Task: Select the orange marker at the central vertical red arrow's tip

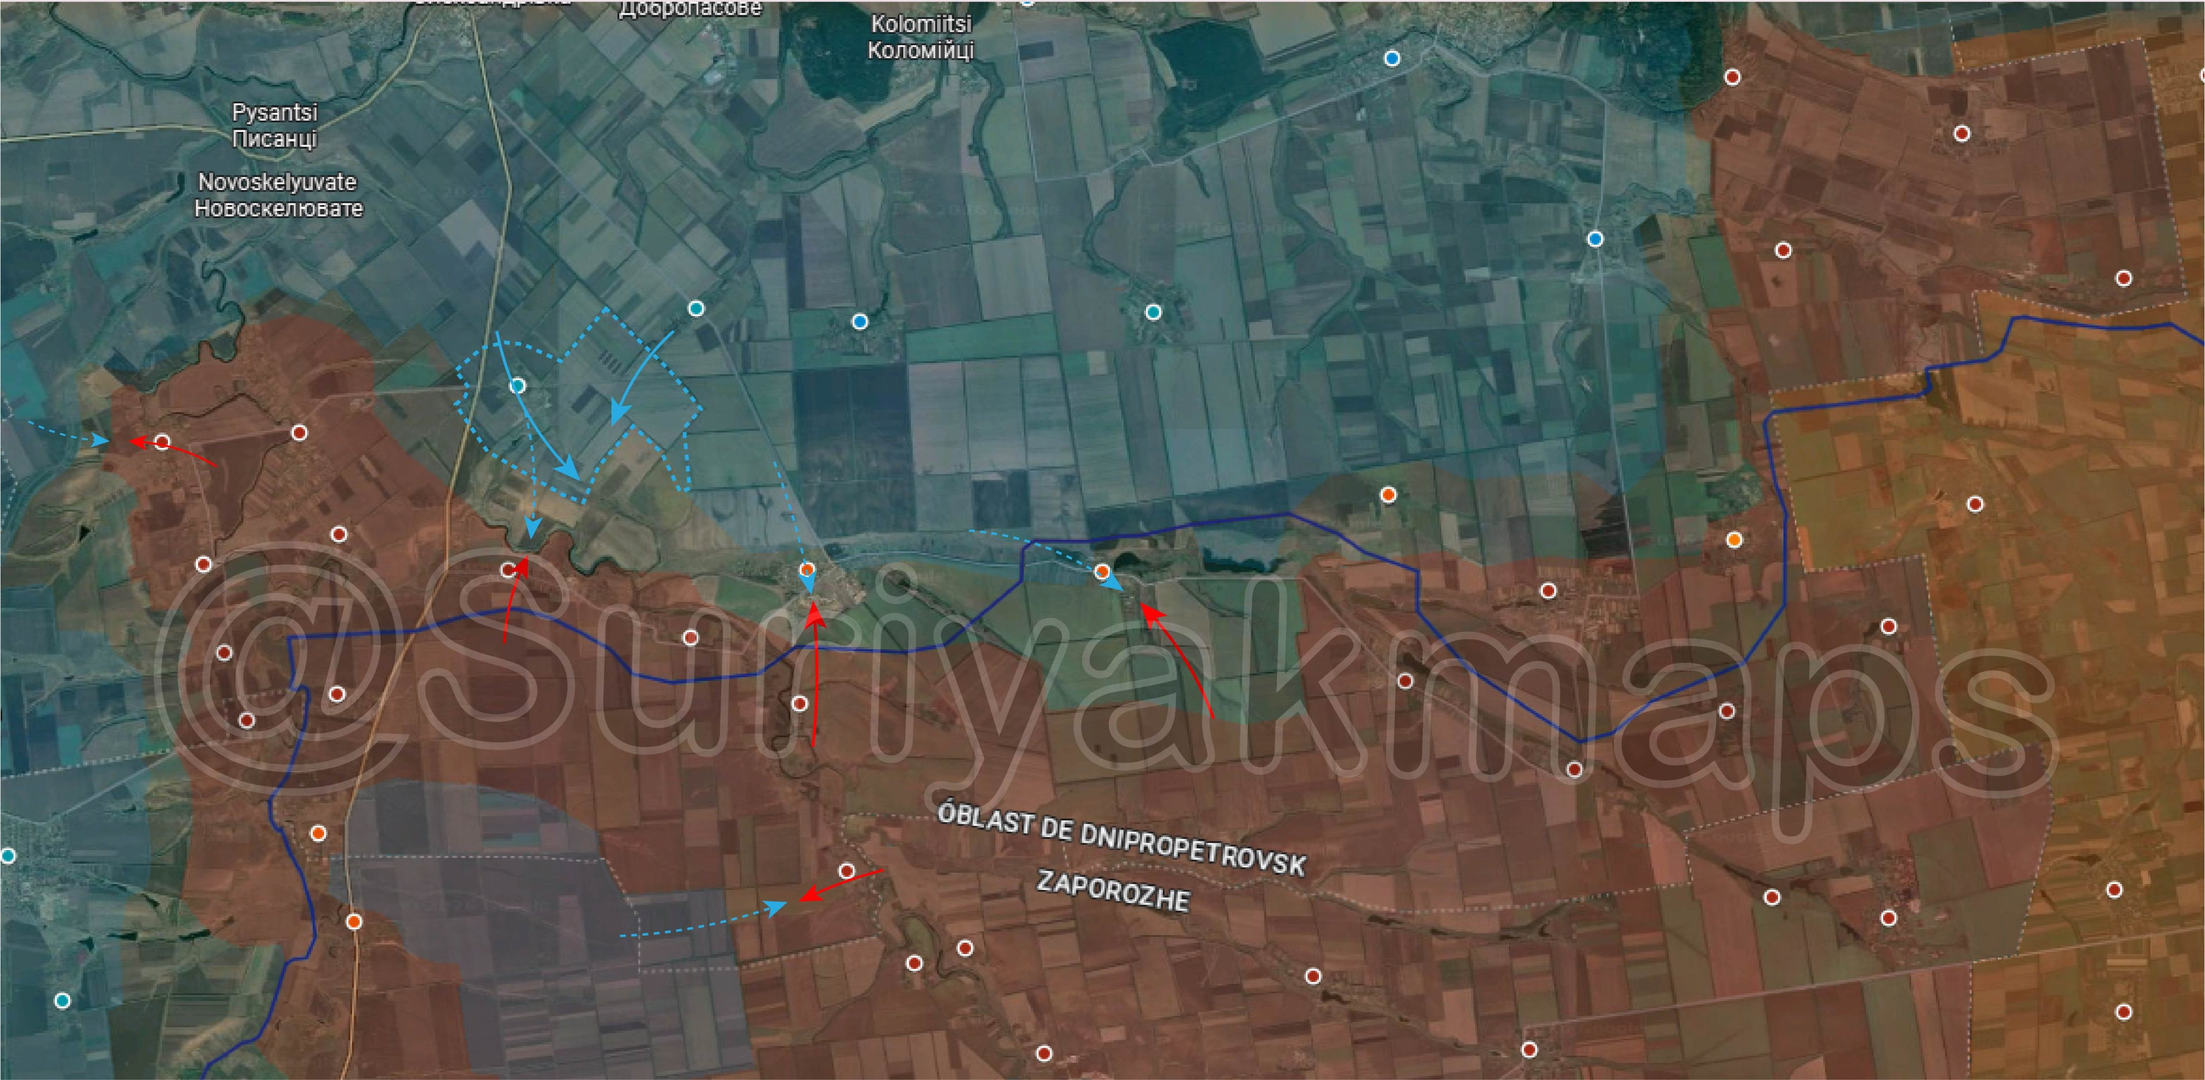Action: tap(807, 569)
